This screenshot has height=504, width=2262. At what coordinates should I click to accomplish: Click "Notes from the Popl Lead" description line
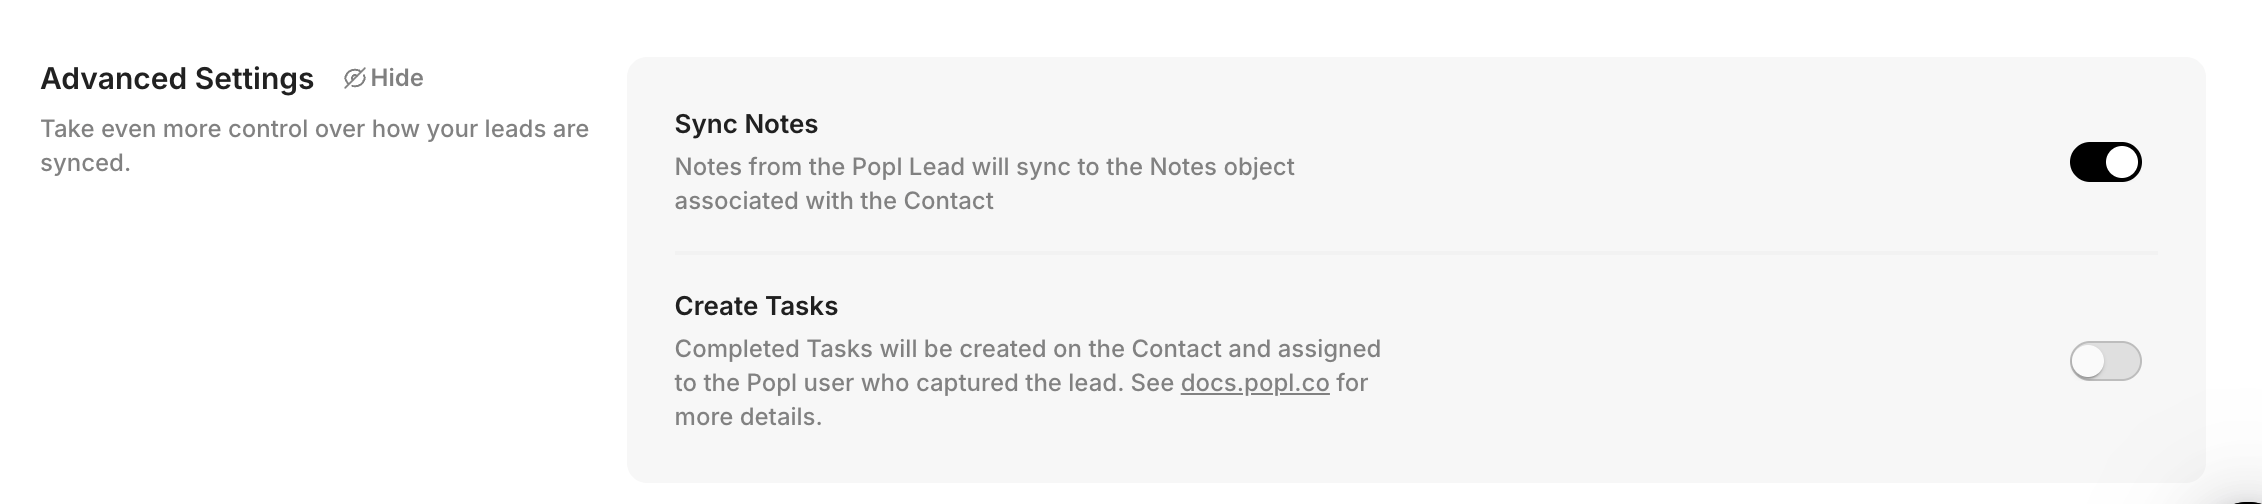point(984,167)
